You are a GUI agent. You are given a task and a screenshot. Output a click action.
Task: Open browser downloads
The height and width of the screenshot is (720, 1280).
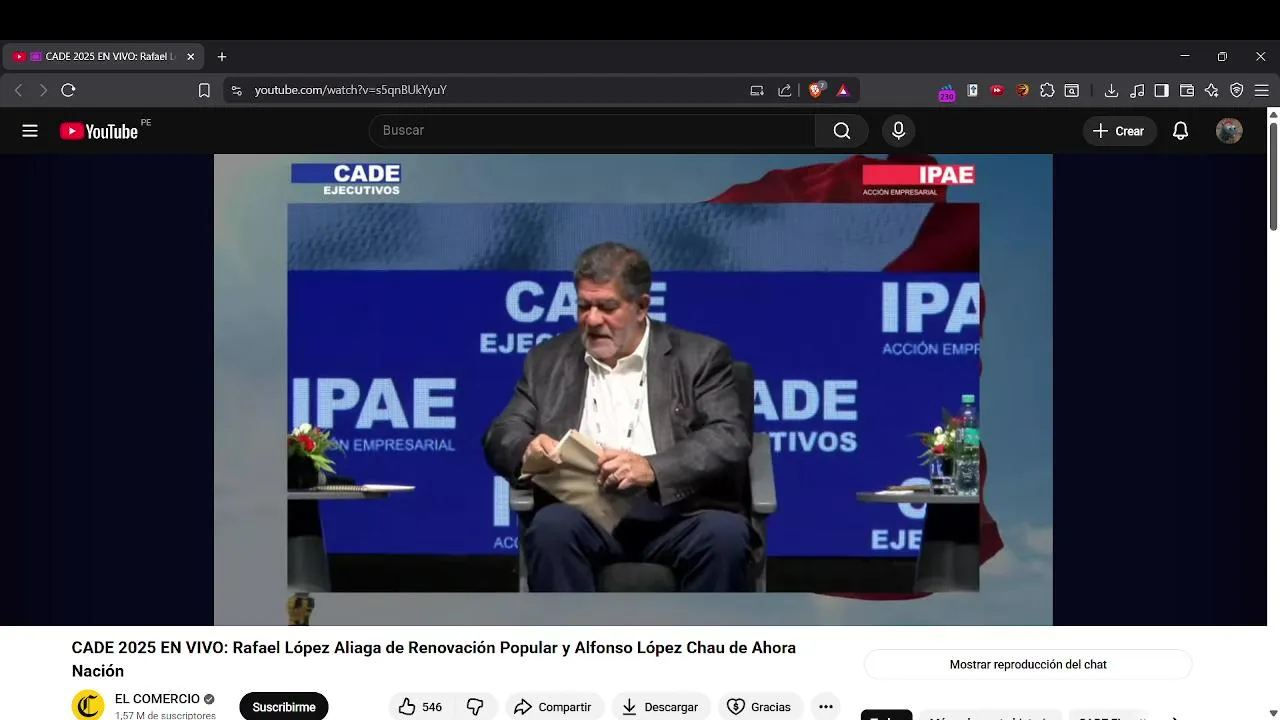(1111, 90)
